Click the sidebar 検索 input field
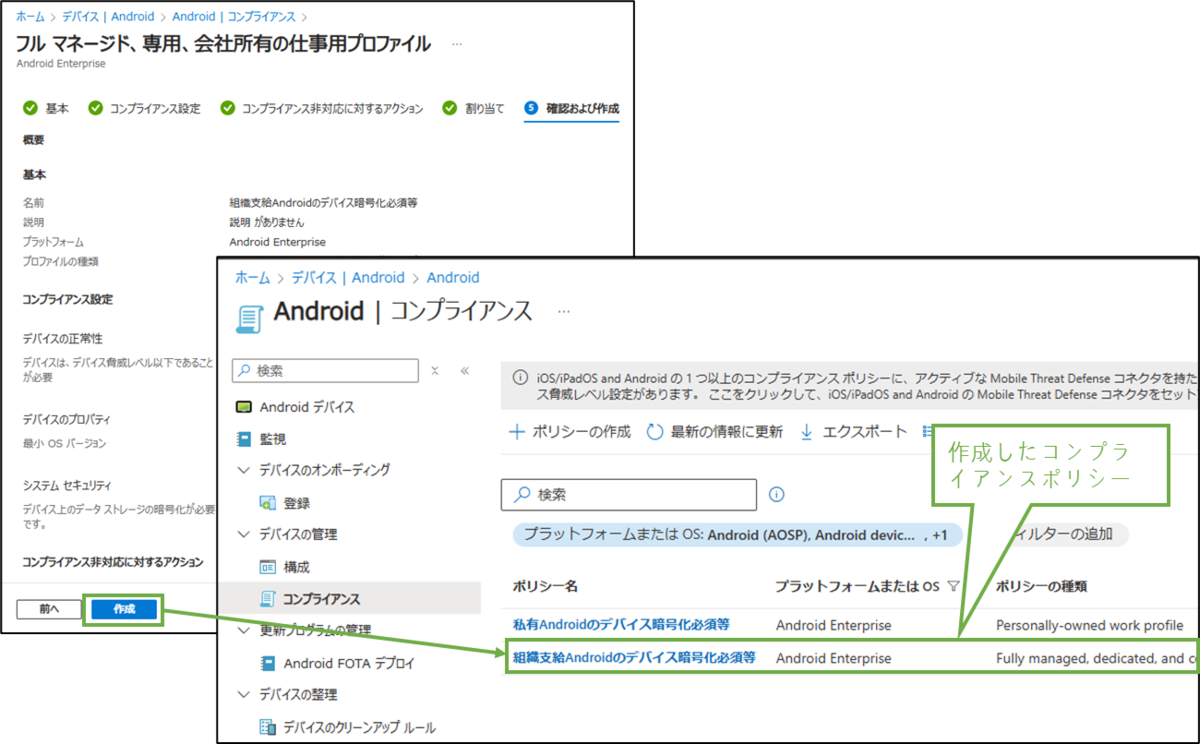The height and width of the screenshot is (744, 1200). (x=325, y=370)
